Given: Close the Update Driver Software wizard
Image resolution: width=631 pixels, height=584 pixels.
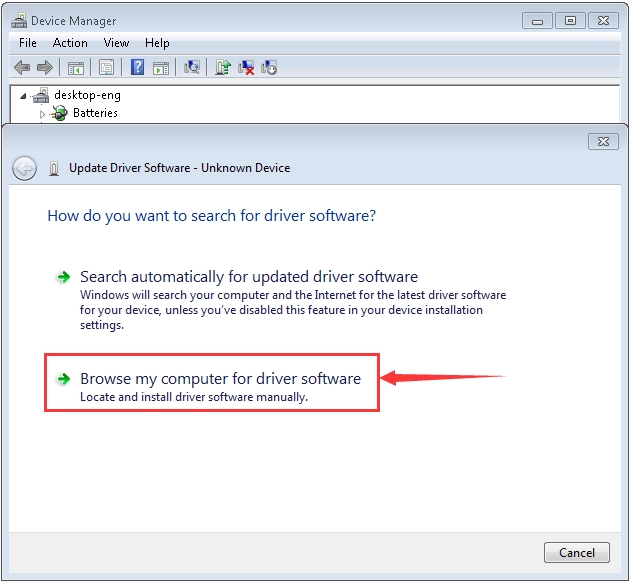Looking at the screenshot, I should point(603,142).
